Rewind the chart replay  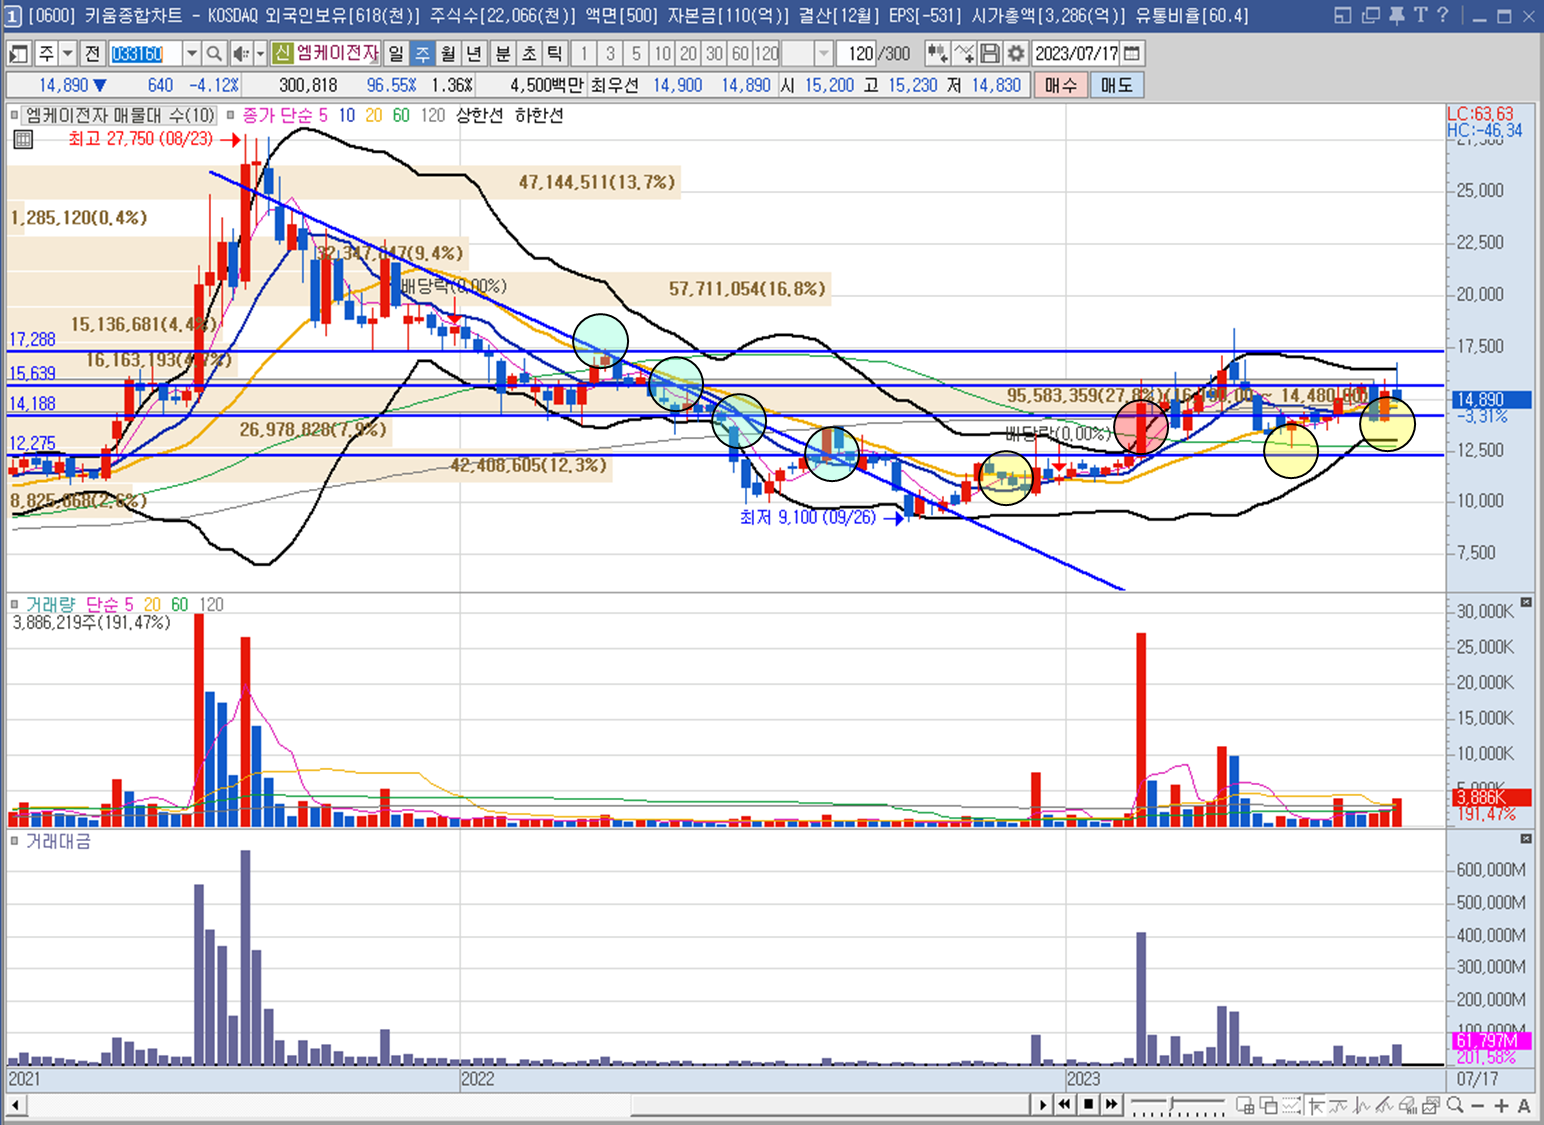tap(1065, 1105)
